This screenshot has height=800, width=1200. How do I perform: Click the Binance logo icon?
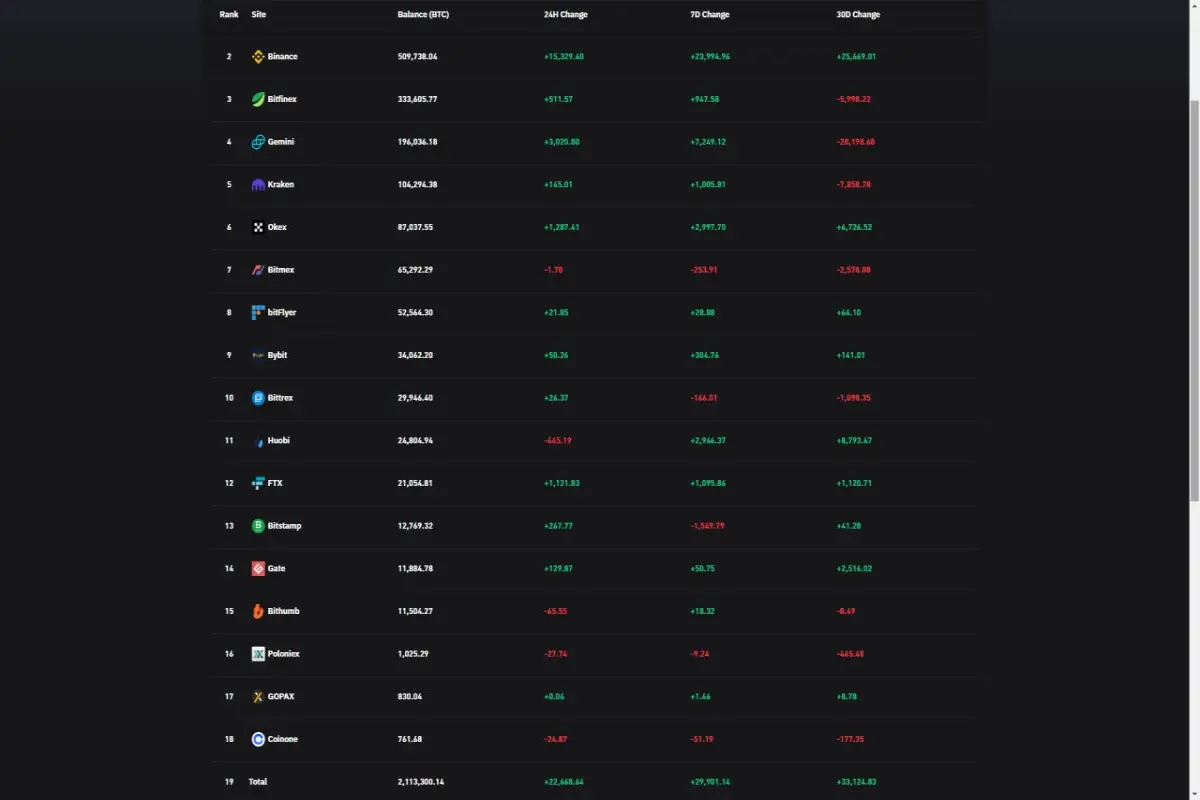pyautogui.click(x=258, y=57)
